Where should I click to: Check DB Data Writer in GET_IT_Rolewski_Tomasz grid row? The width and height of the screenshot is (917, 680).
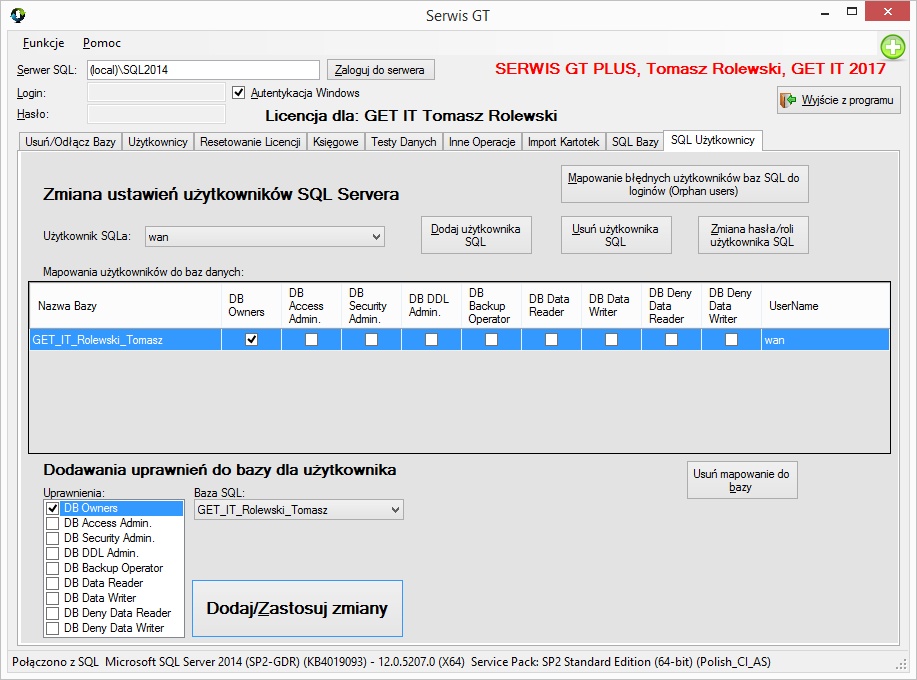(611, 340)
